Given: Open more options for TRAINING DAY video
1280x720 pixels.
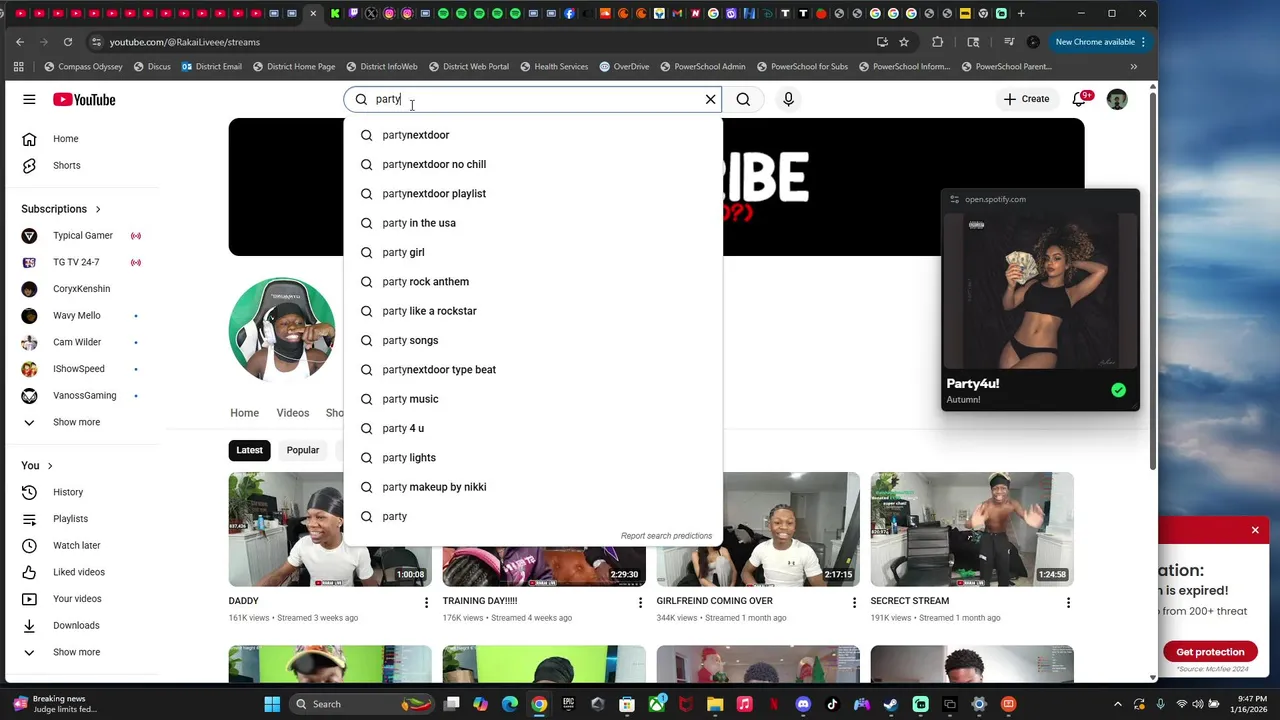Looking at the screenshot, I should point(640,602).
